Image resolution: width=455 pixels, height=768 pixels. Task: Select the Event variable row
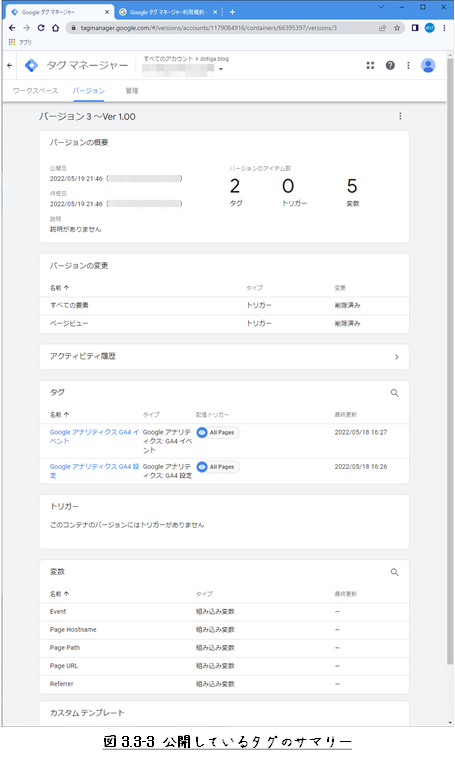[x=224, y=612]
